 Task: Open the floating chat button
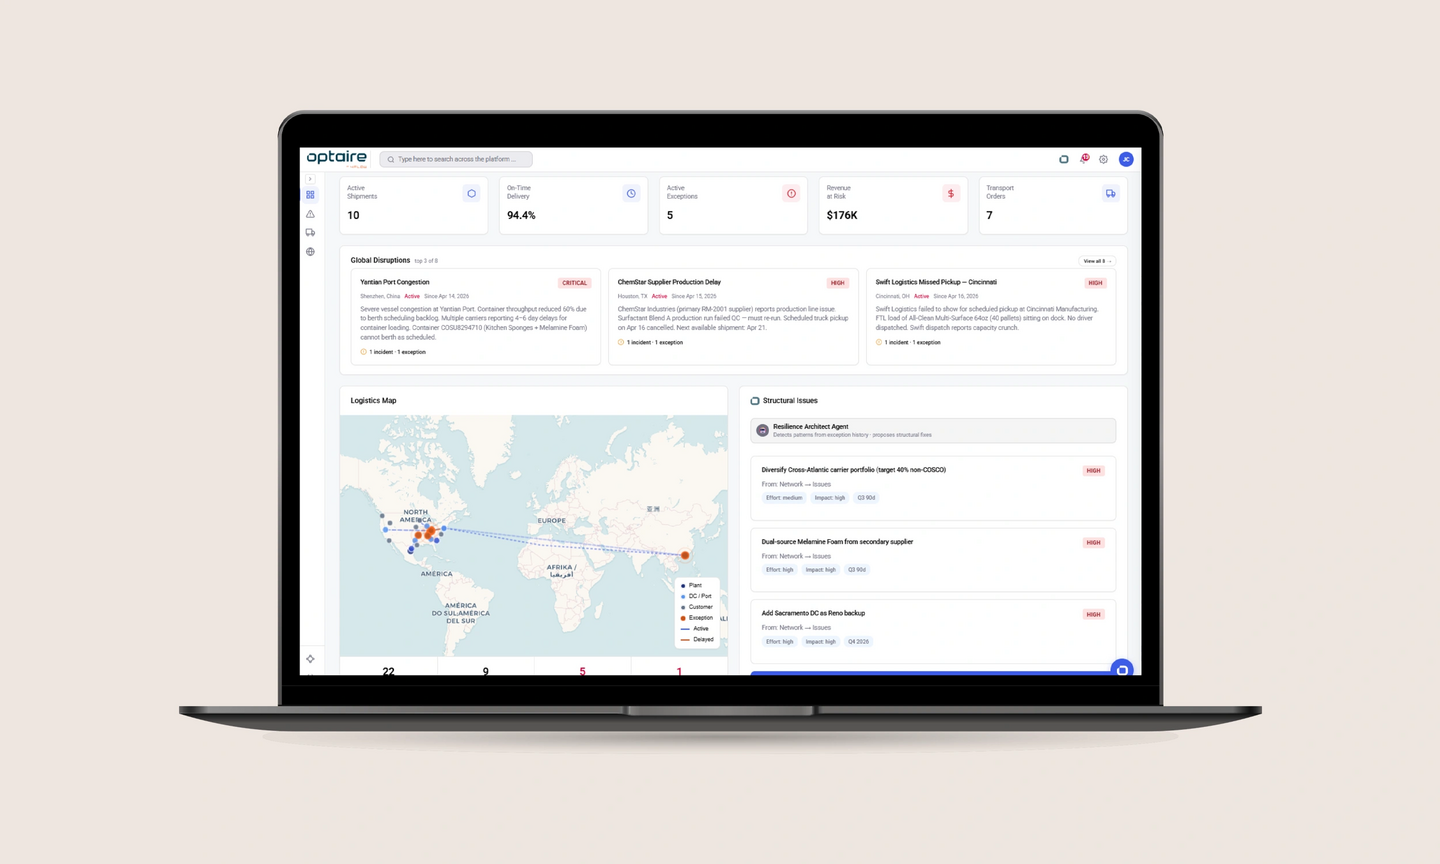point(1122,670)
